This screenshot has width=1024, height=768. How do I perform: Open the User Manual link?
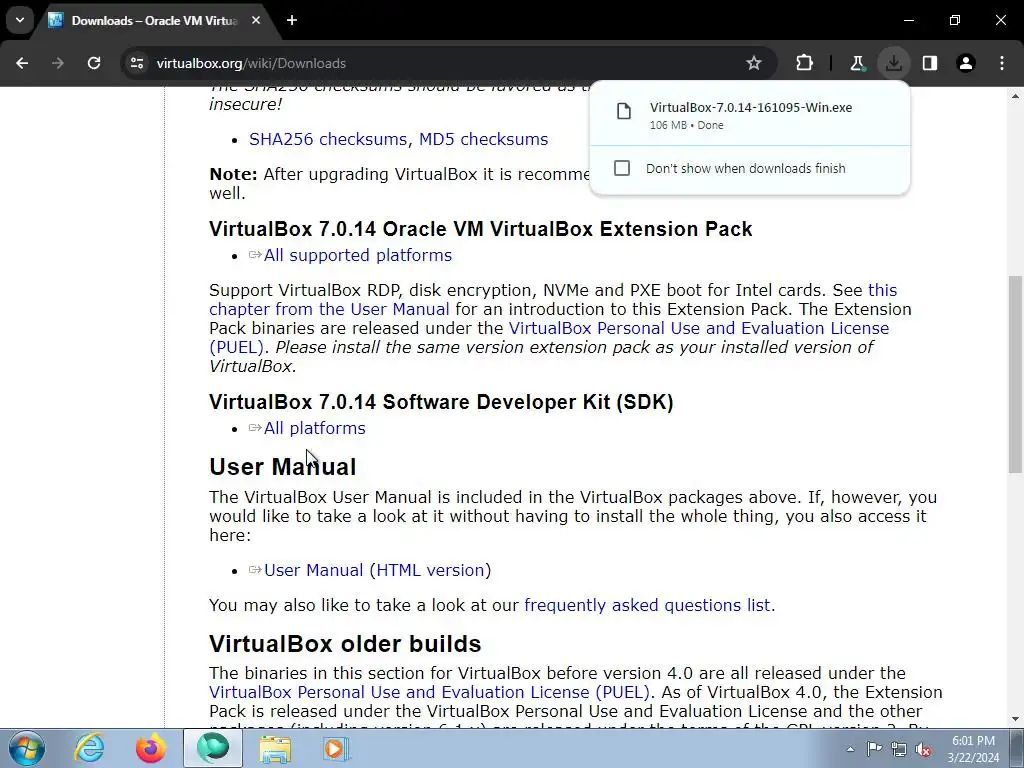(x=313, y=570)
